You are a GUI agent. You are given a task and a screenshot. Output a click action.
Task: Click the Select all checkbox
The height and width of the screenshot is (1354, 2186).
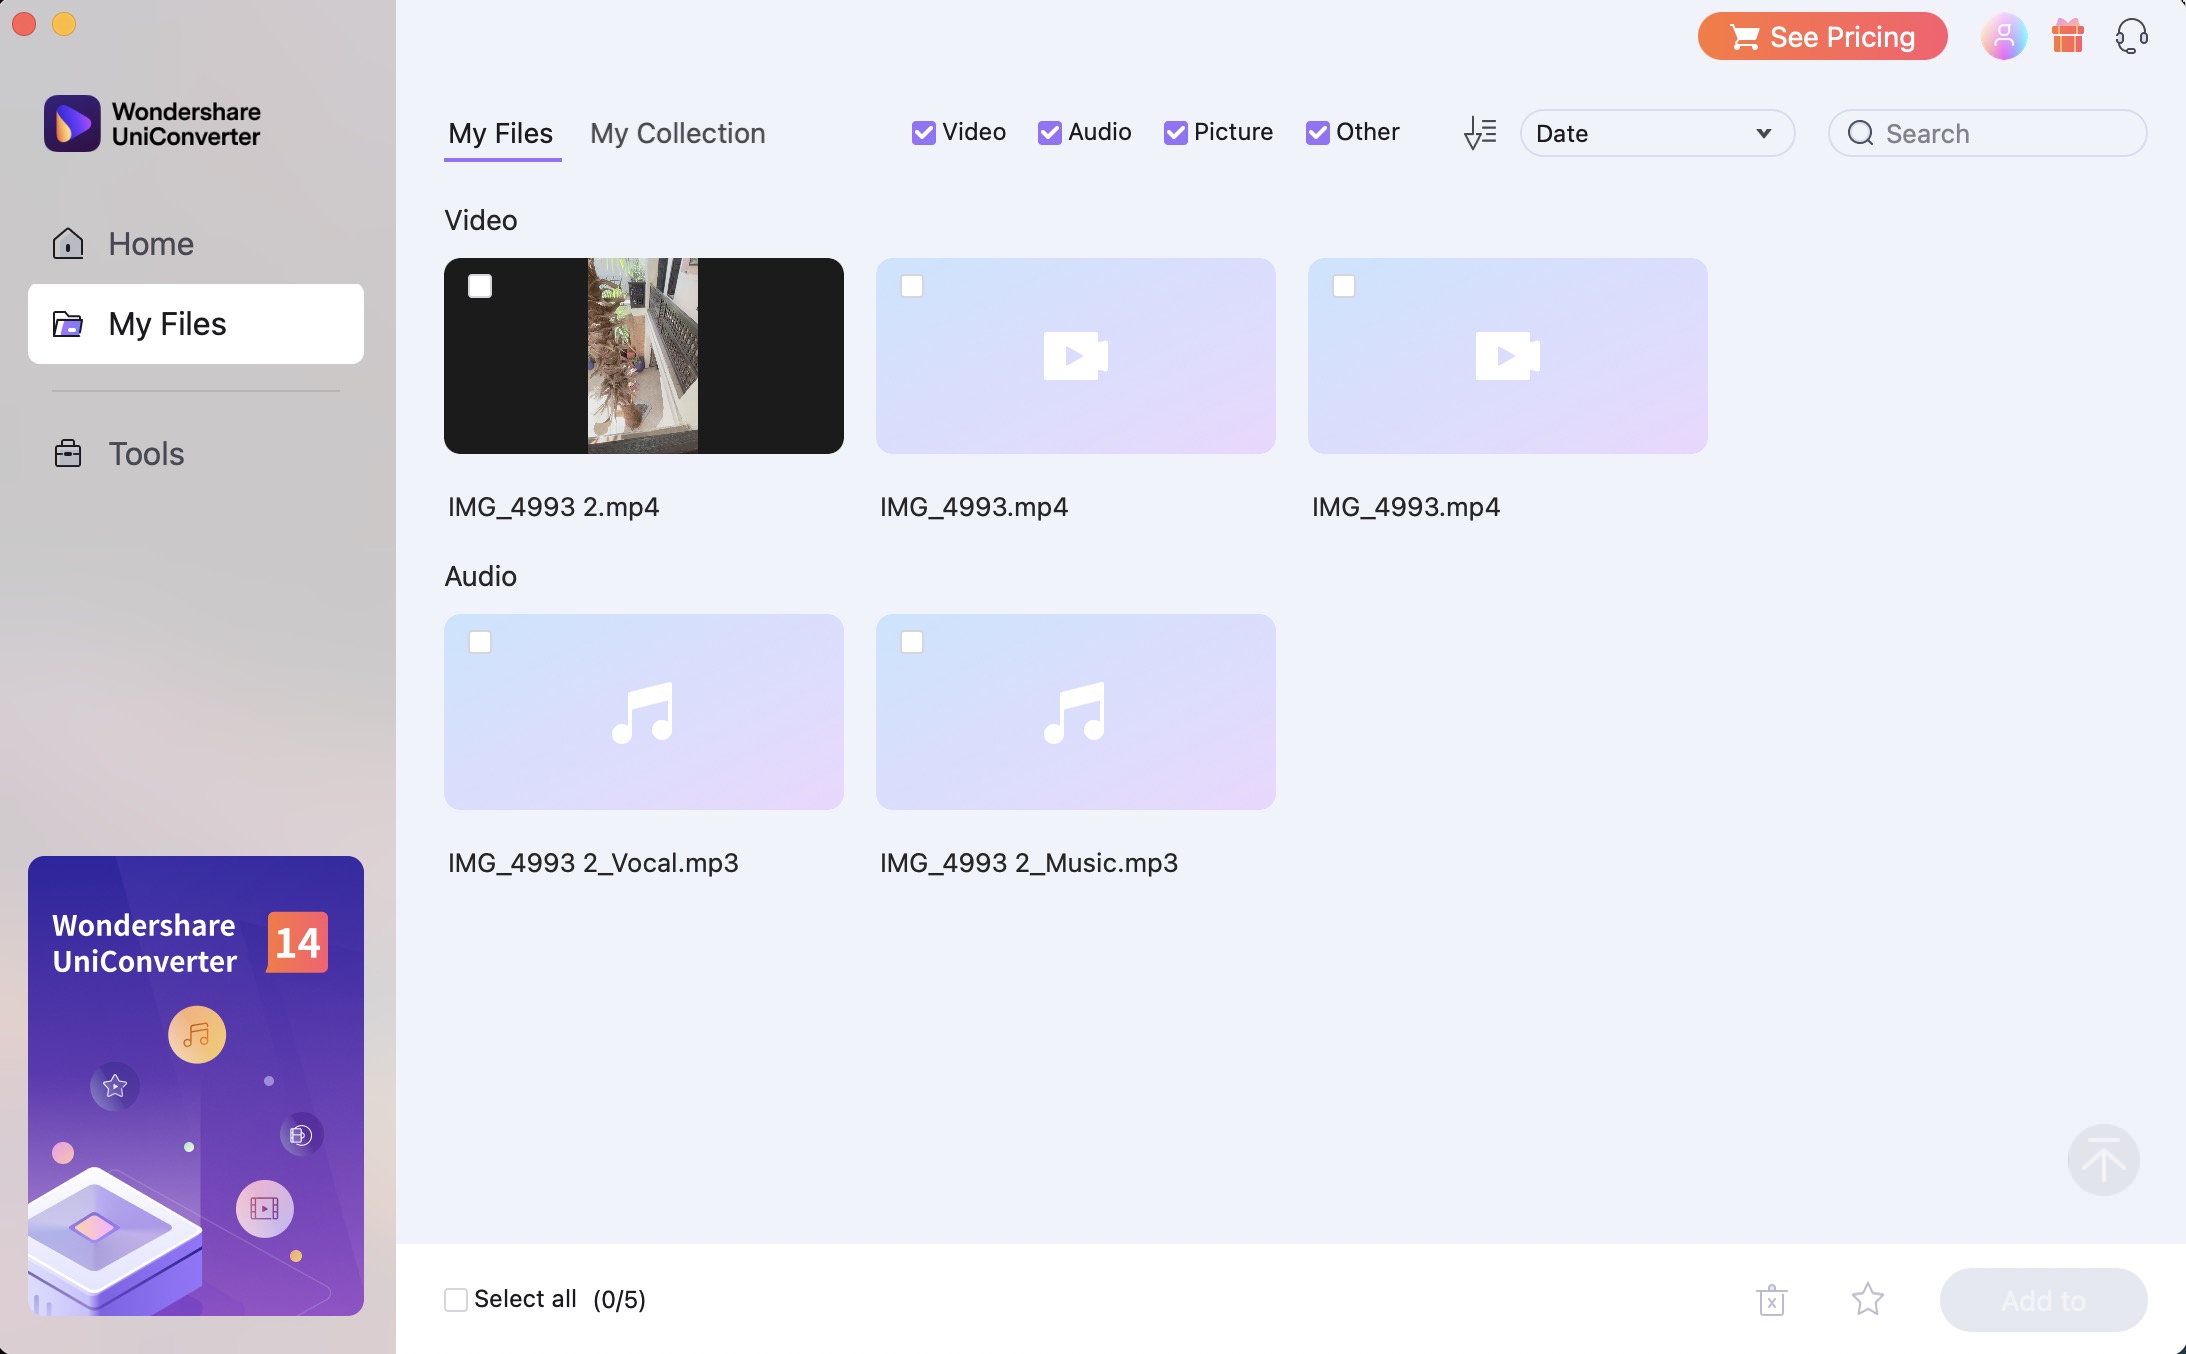click(x=453, y=1298)
